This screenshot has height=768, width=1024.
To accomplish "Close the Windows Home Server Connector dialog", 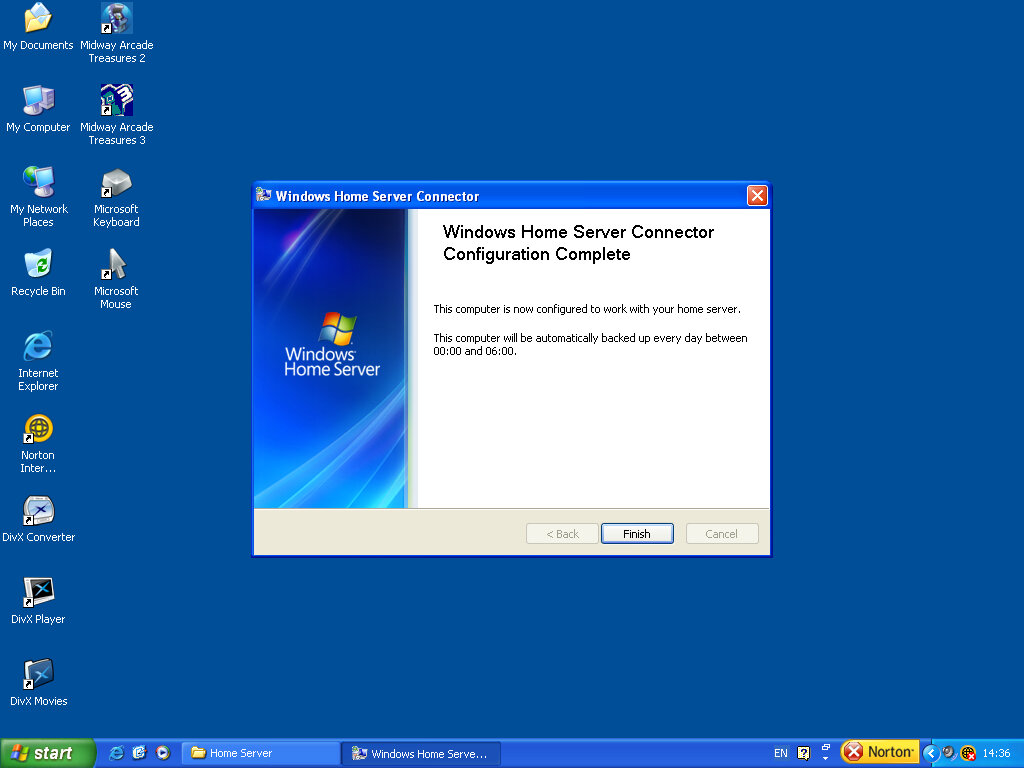I will tap(757, 196).
